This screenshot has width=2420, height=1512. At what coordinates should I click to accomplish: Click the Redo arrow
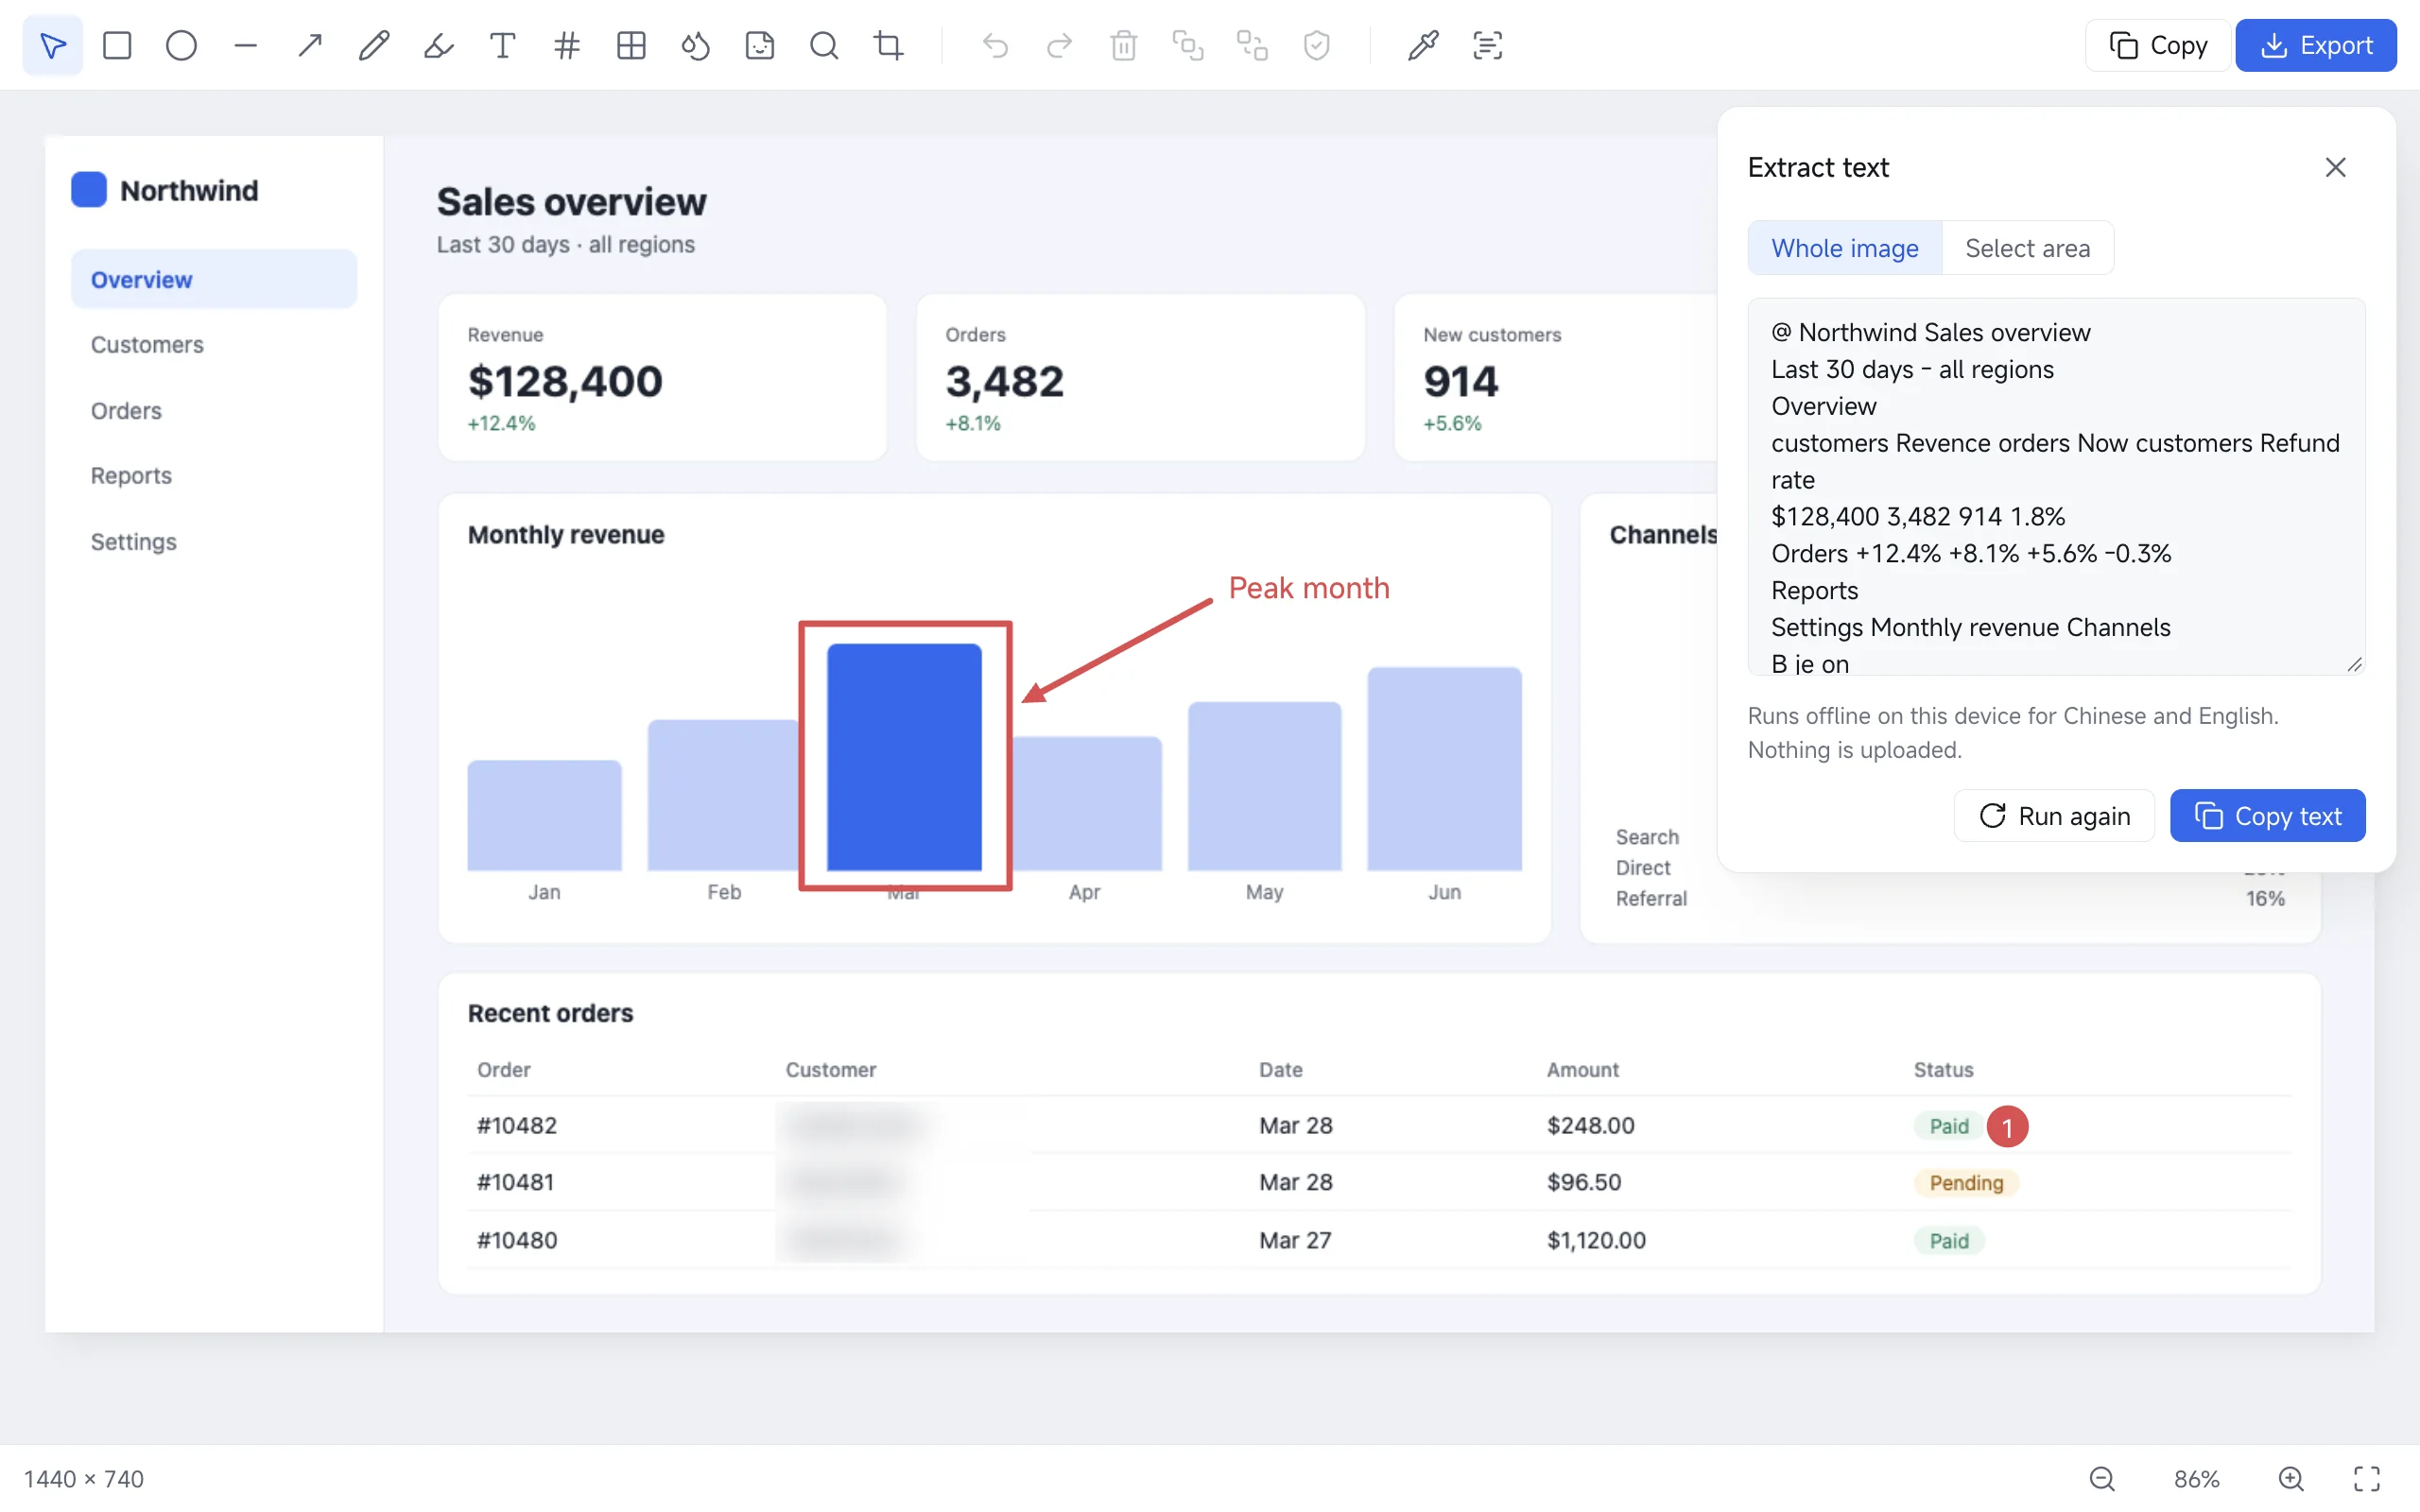[x=1059, y=45]
